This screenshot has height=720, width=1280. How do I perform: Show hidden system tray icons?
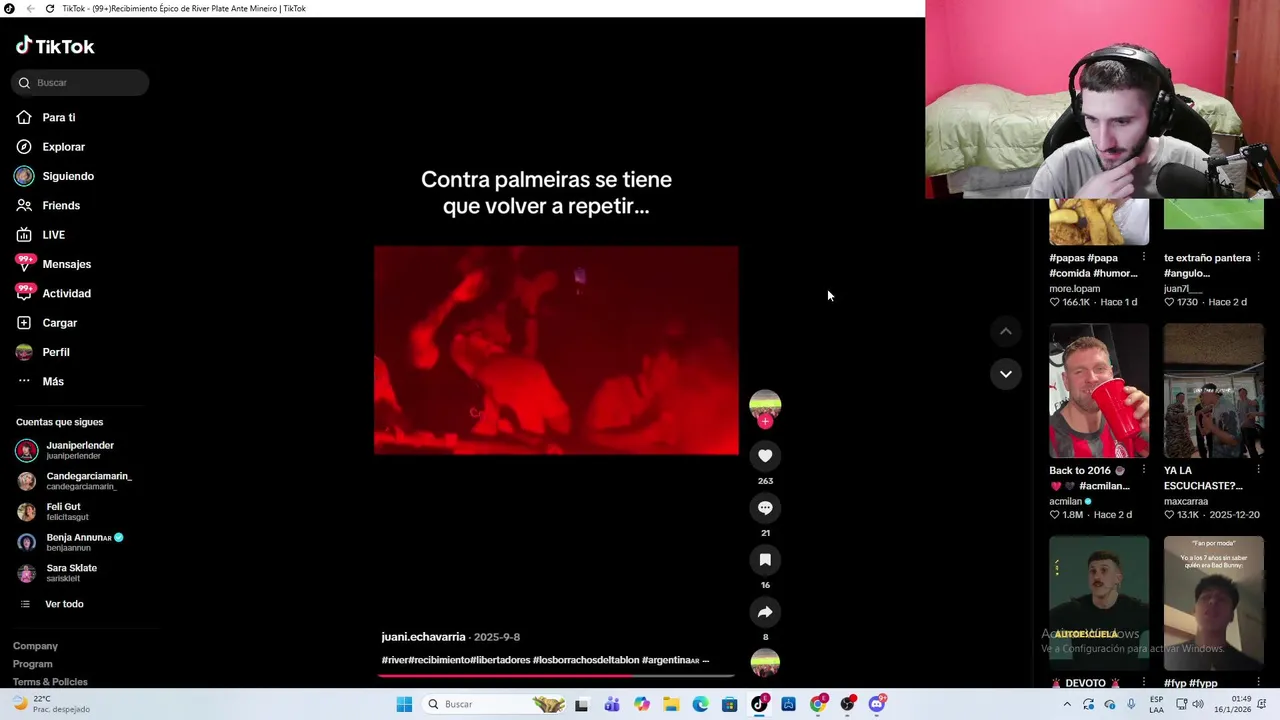[x=1067, y=704]
